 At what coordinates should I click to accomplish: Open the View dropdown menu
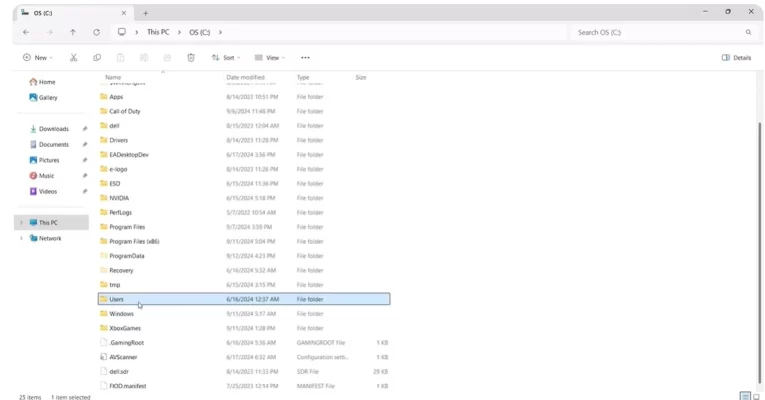[269, 58]
